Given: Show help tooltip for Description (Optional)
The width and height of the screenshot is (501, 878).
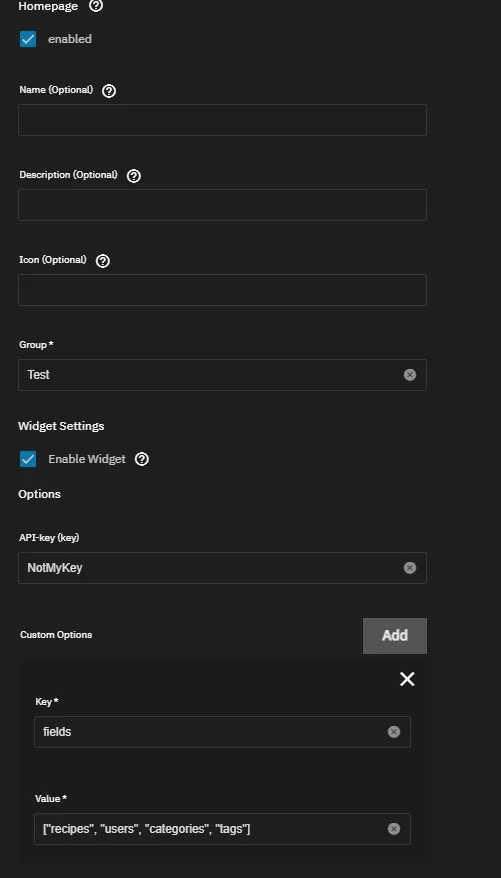Looking at the screenshot, I should pos(134,176).
